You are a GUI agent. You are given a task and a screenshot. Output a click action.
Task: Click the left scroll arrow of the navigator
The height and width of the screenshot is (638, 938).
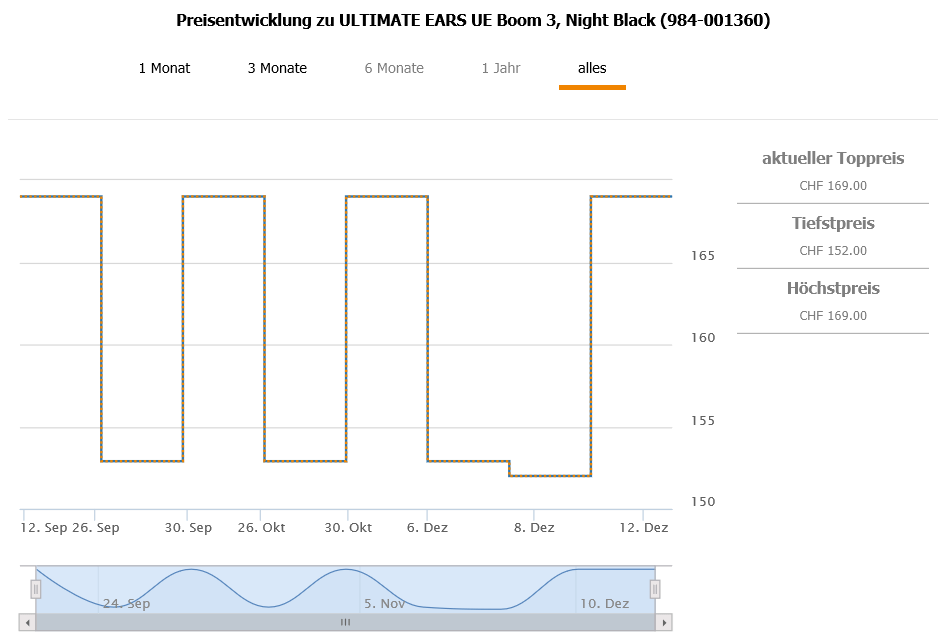(28, 622)
